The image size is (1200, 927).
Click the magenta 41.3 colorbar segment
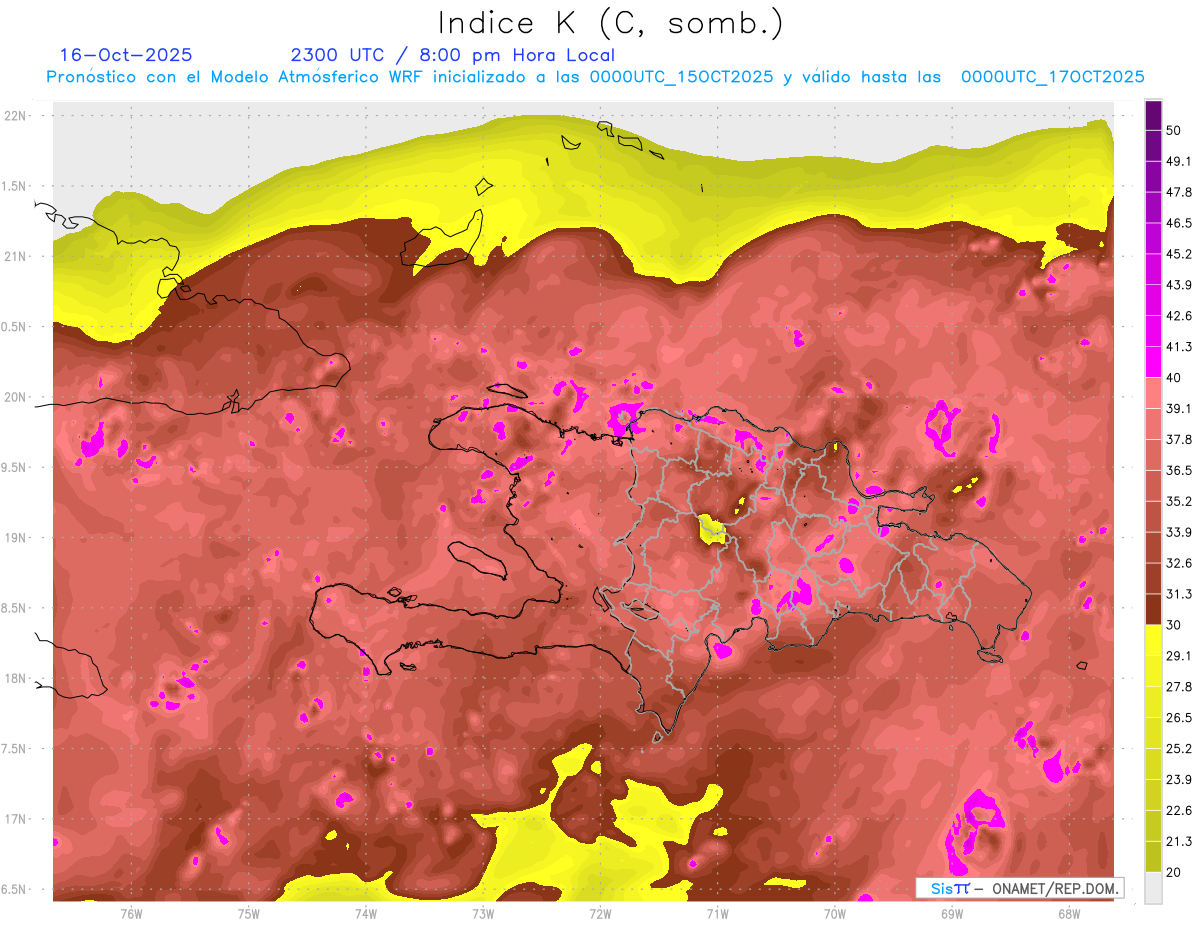(1153, 362)
